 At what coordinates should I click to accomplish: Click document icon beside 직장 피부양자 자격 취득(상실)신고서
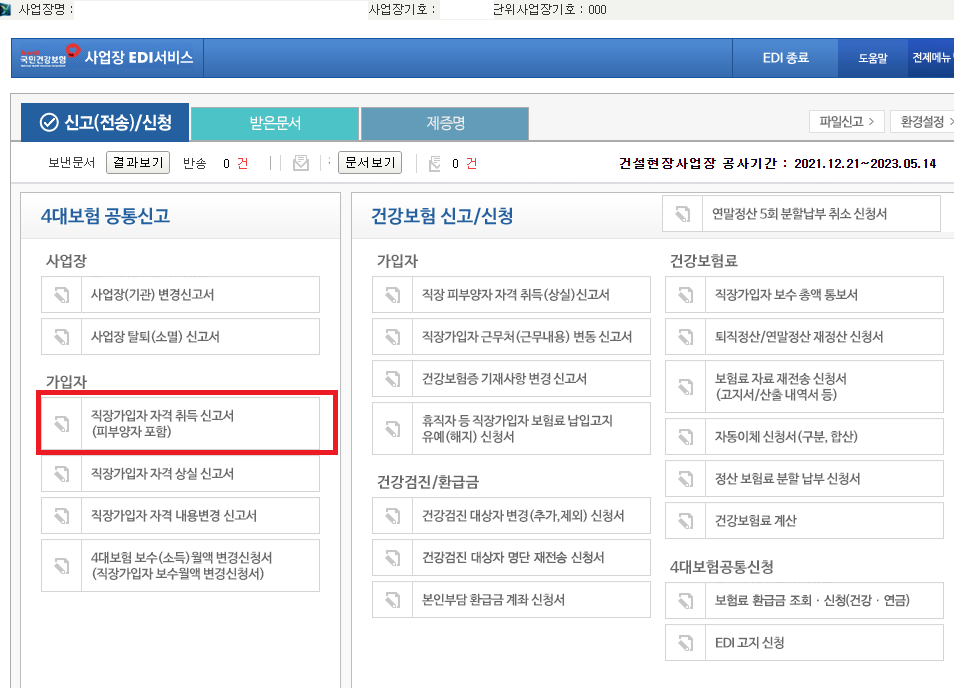tap(392, 295)
